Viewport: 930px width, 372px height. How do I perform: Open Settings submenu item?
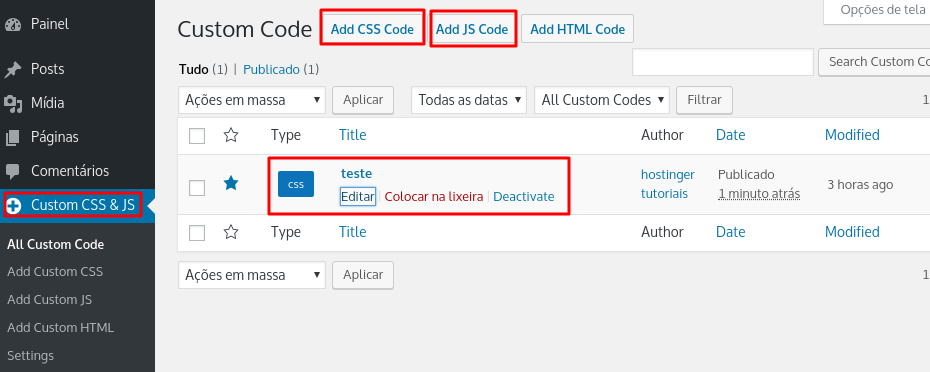coord(30,355)
